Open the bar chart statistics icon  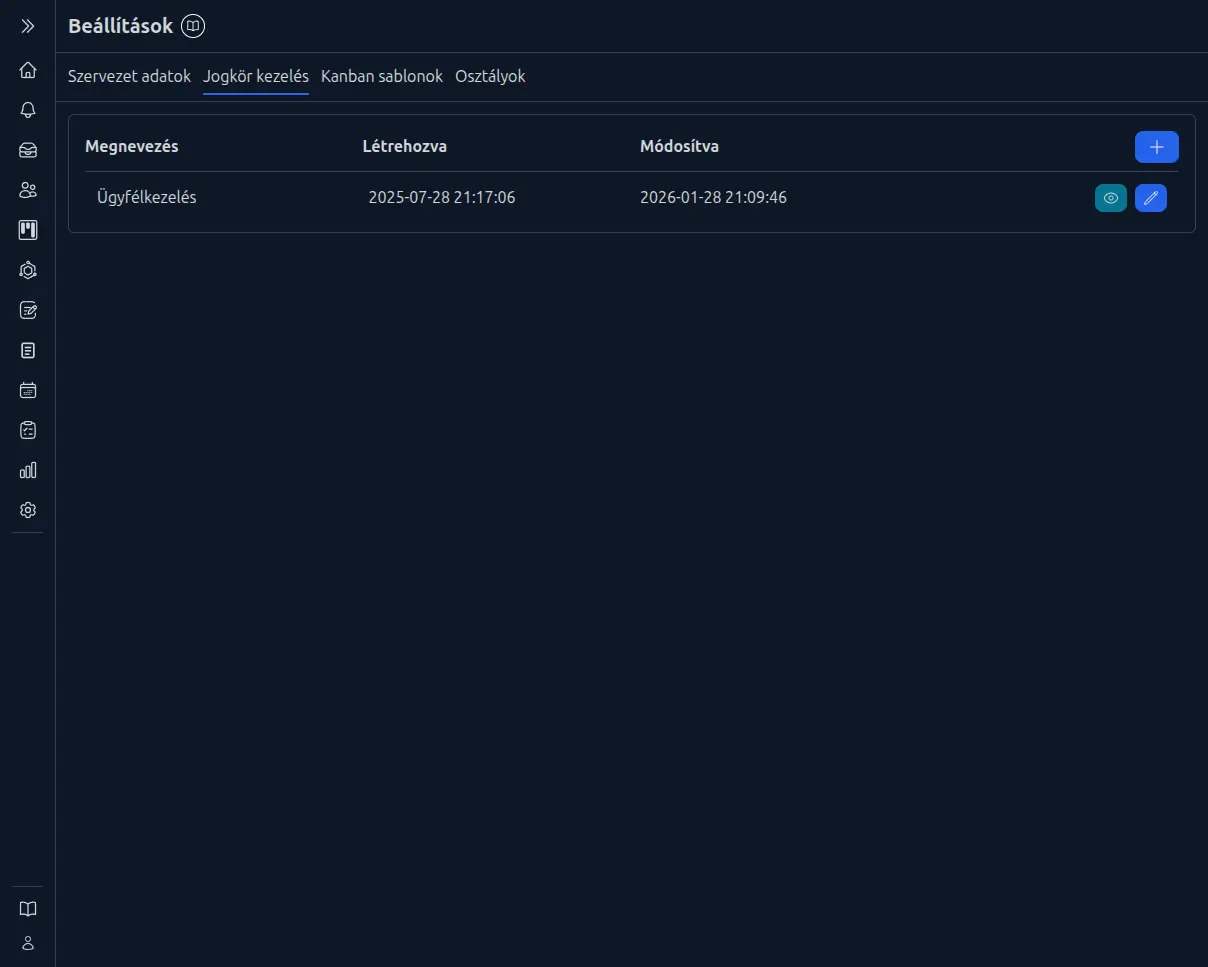click(28, 470)
